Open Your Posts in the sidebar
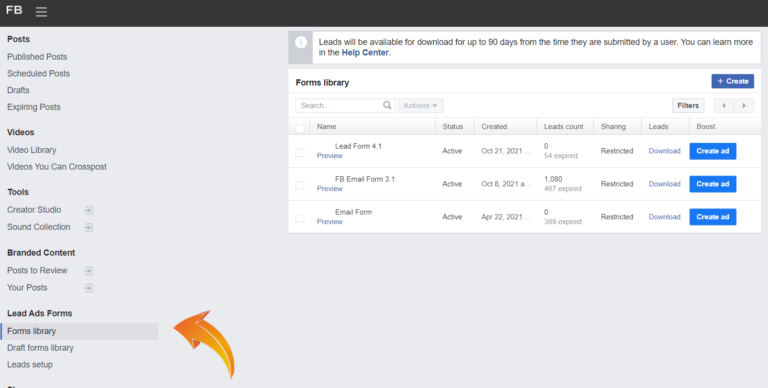 click(x=27, y=288)
